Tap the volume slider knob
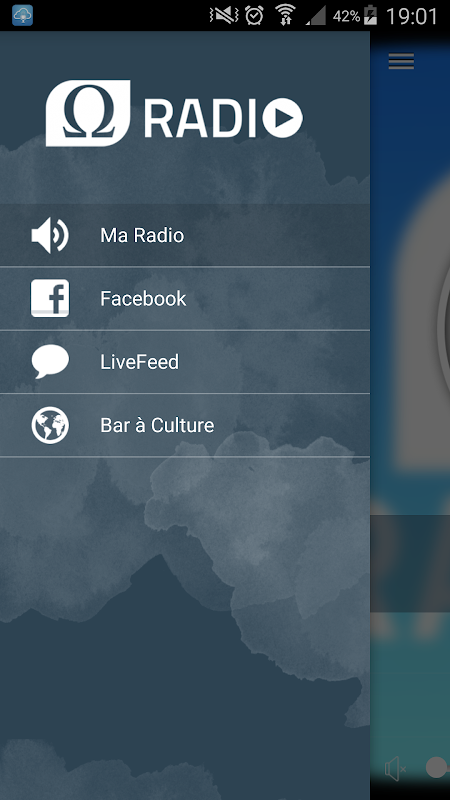 click(x=437, y=768)
